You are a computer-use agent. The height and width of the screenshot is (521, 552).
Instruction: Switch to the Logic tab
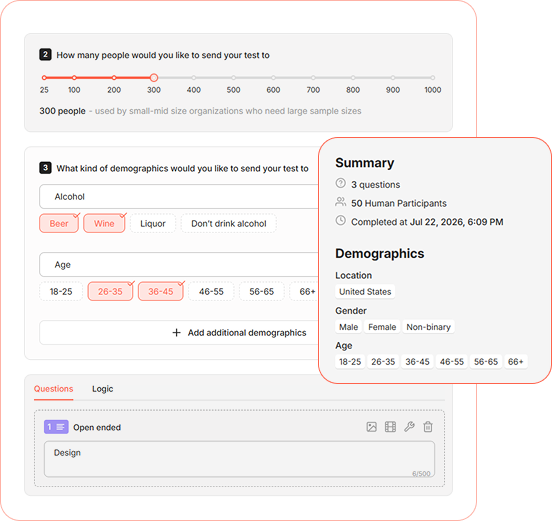click(x=102, y=389)
